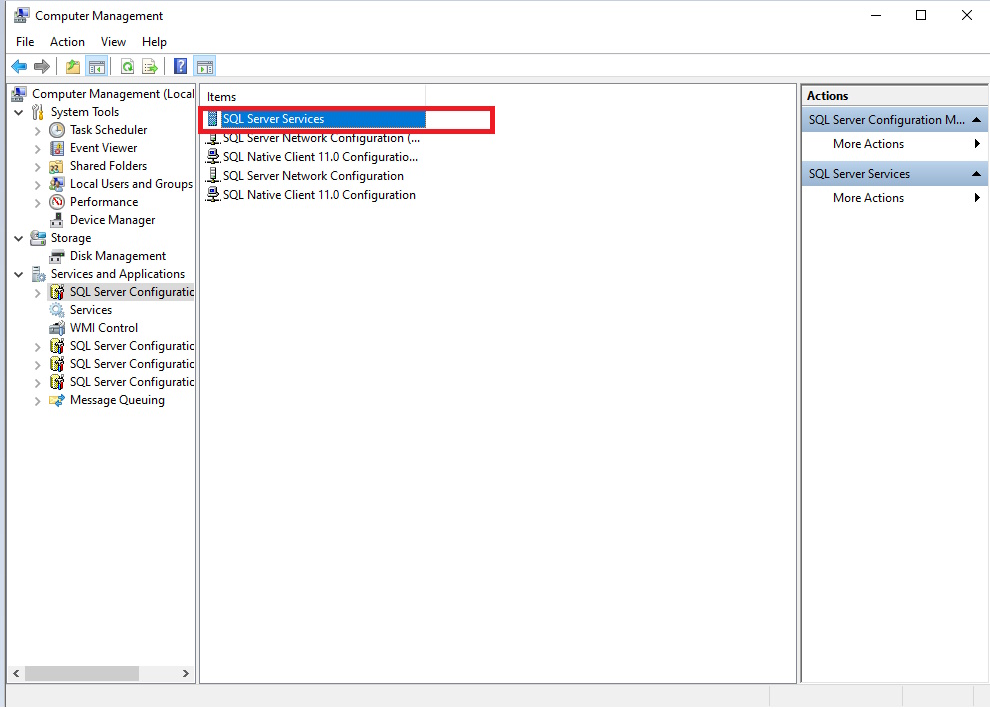Click the Up One Level toolbar icon
Viewport: 990px width, 709px height.
pyautogui.click(x=73, y=66)
